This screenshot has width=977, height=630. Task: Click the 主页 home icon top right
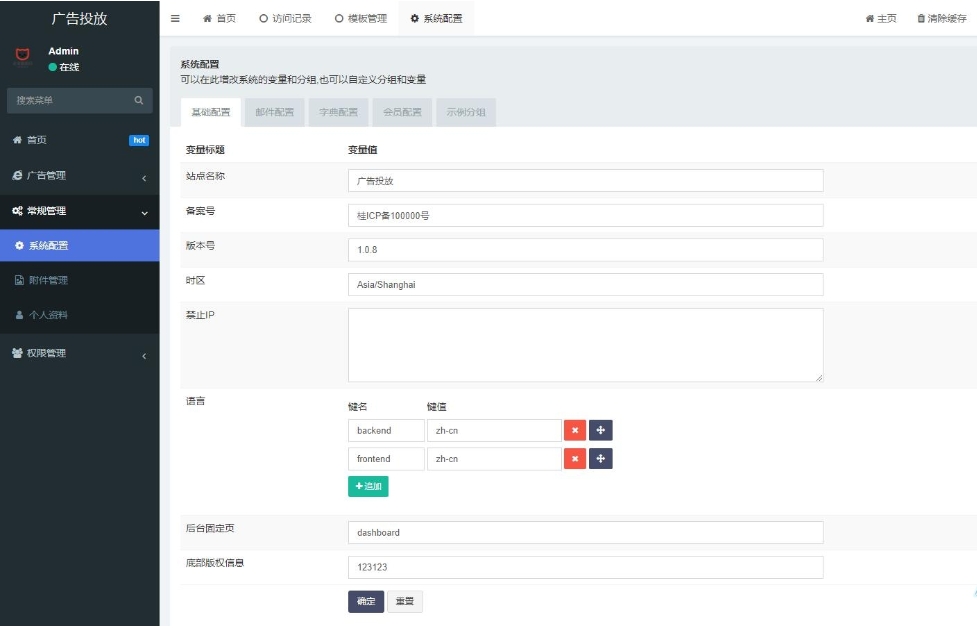tap(870, 19)
